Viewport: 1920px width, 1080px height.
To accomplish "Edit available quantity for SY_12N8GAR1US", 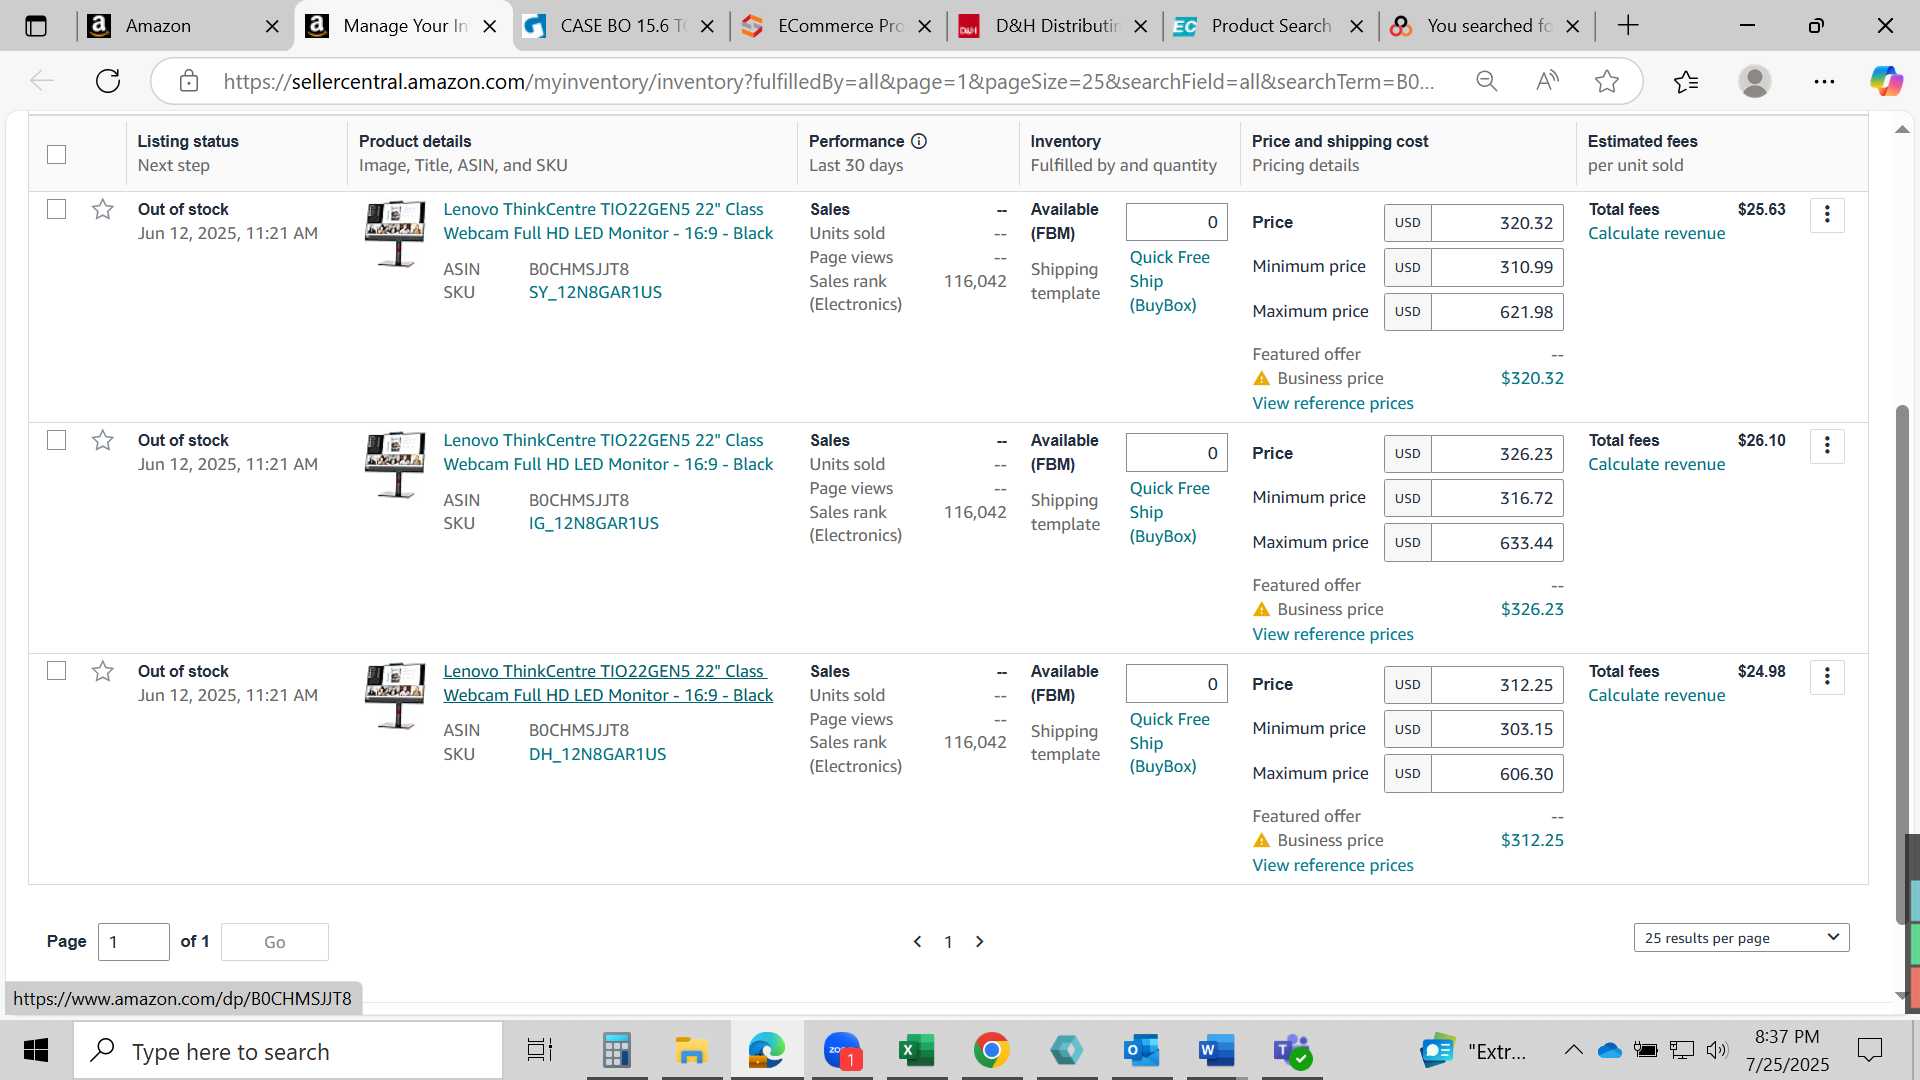I will click(1176, 222).
